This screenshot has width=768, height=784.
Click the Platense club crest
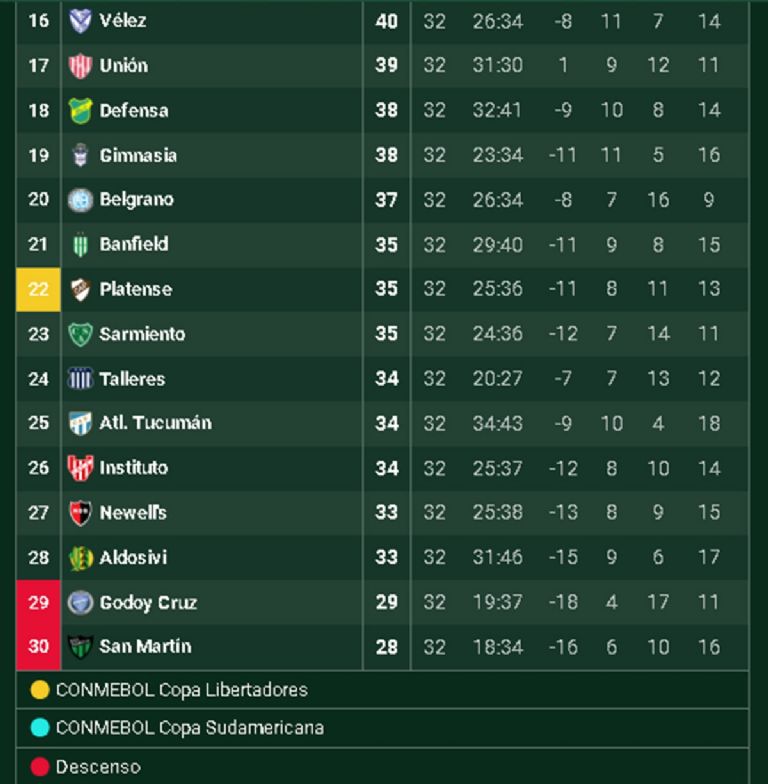(x=80, y=289)
